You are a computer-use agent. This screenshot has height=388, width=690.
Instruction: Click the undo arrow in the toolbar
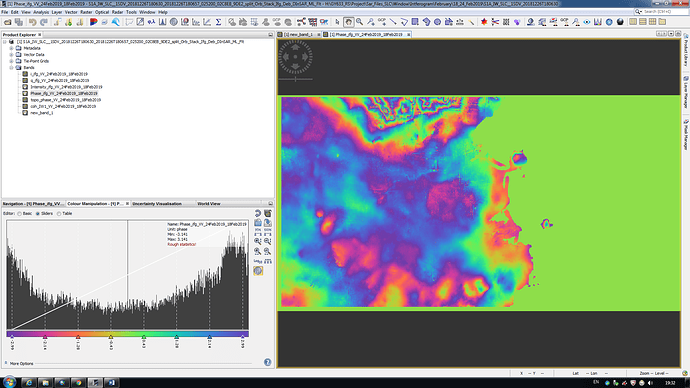[33, 22]
